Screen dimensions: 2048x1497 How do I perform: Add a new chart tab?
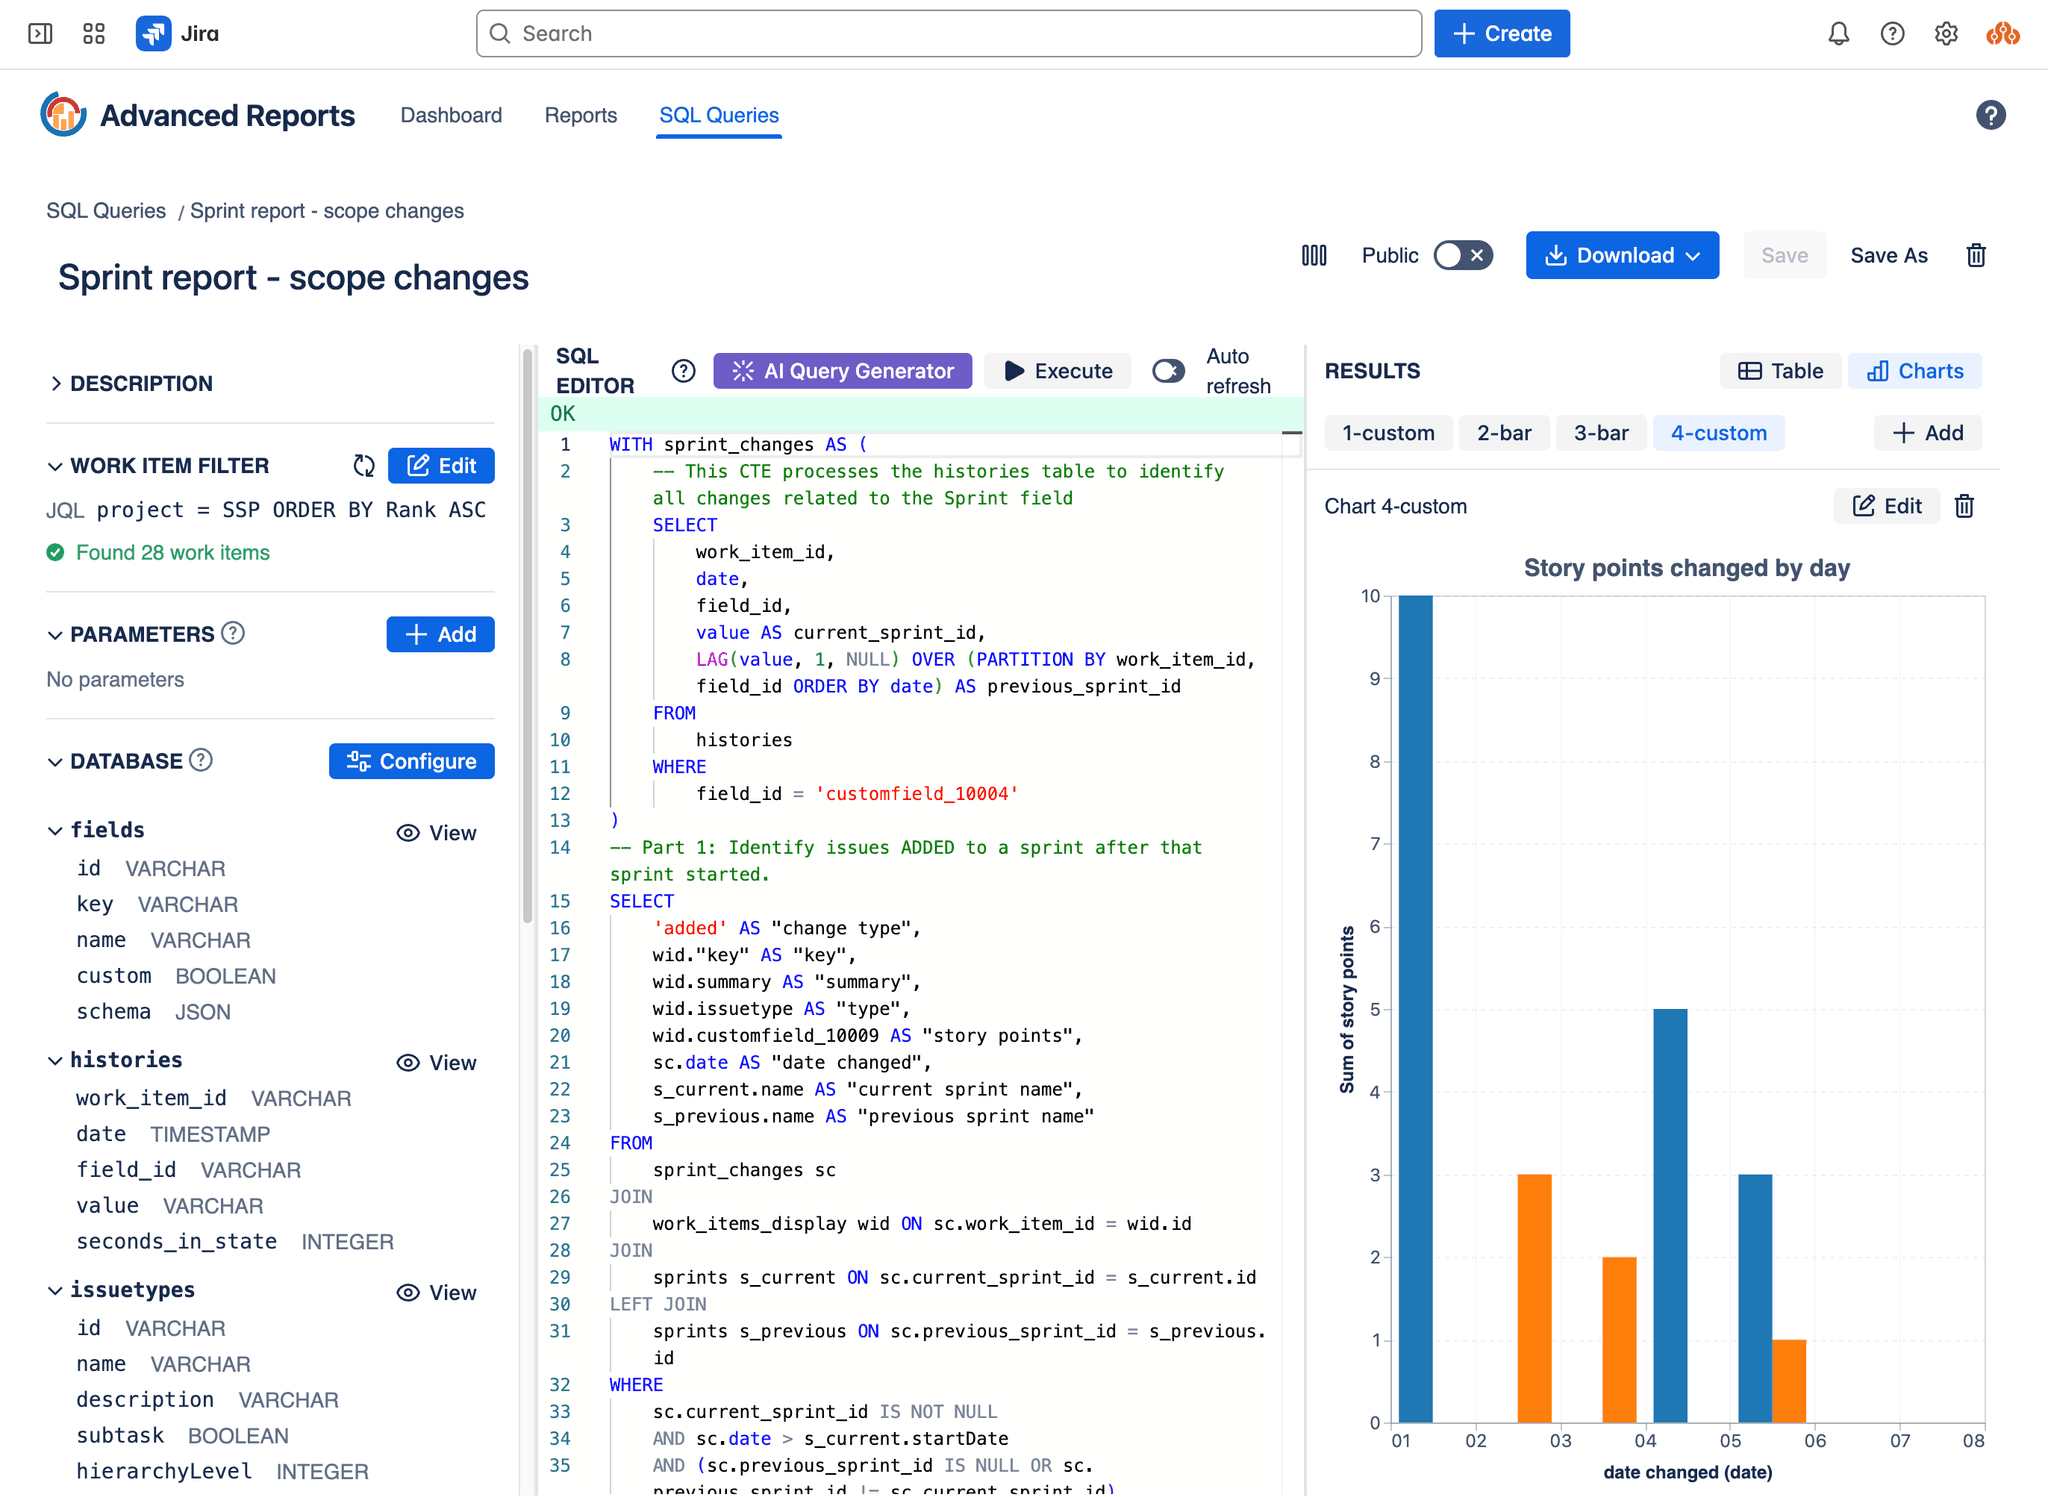(x=1927, y=433)
